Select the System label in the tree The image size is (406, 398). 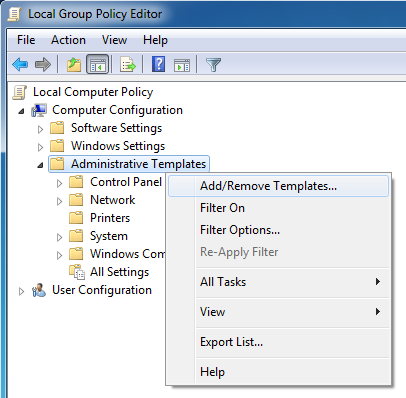pos(109,236)
